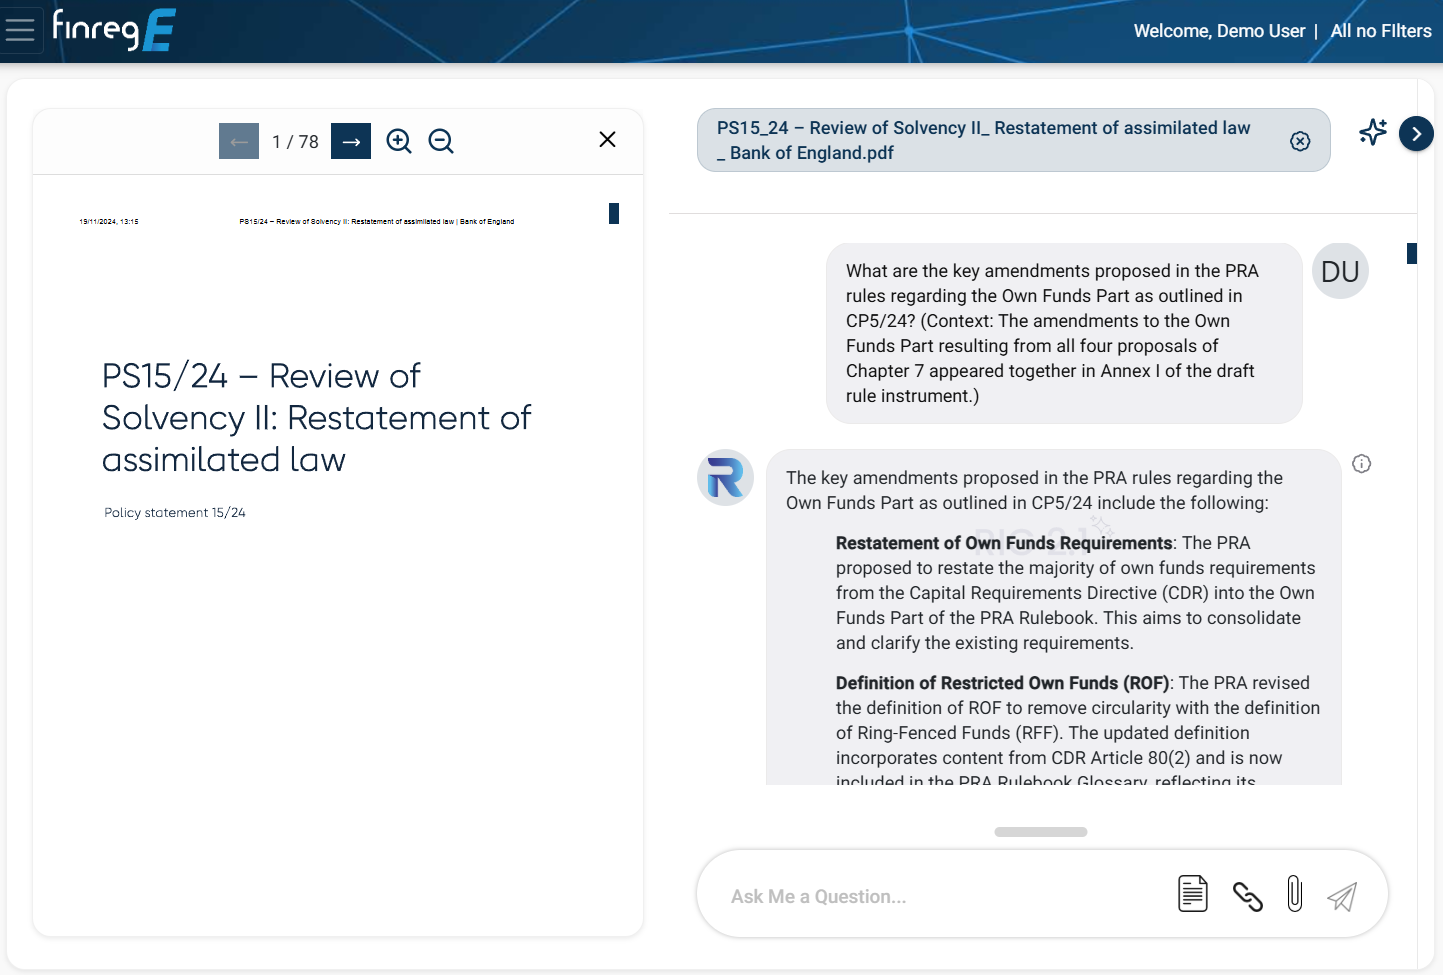The height and width of the screenshot is (975, 1443).
Task: Click the page counter 1 / 78
Action: [295, 142]
